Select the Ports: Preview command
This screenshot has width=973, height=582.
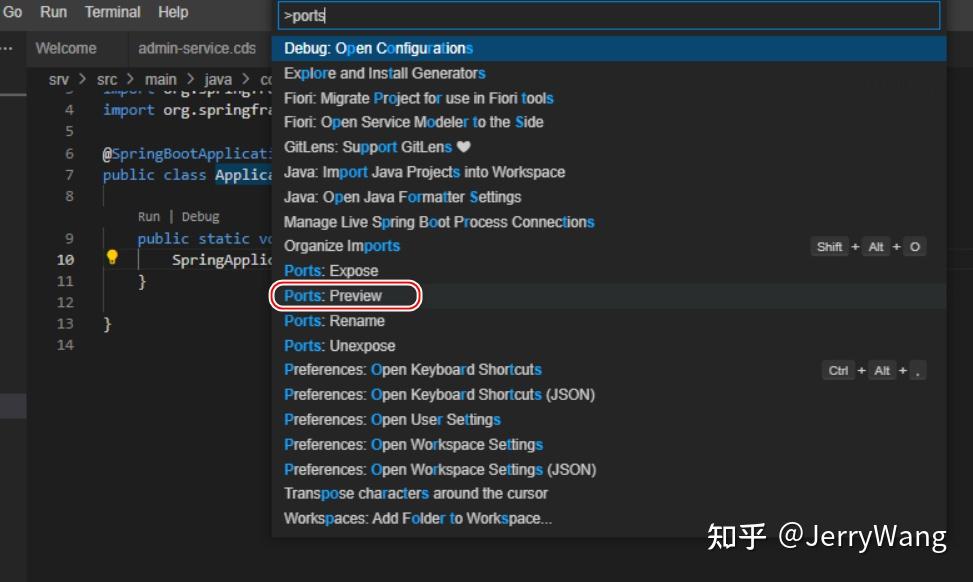[609, 296]
